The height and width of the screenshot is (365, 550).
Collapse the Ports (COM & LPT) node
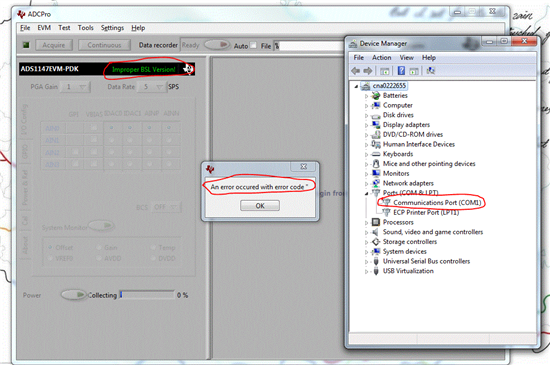point(366,193)
